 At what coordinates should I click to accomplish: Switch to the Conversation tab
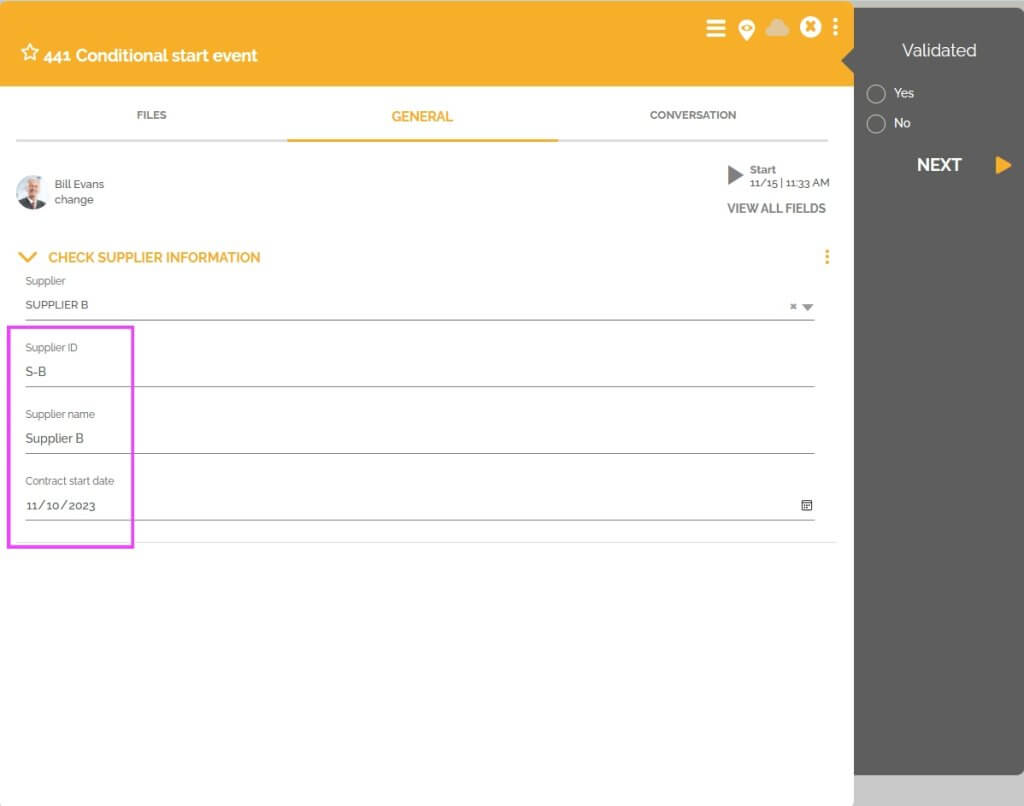(x=692, y=115)
